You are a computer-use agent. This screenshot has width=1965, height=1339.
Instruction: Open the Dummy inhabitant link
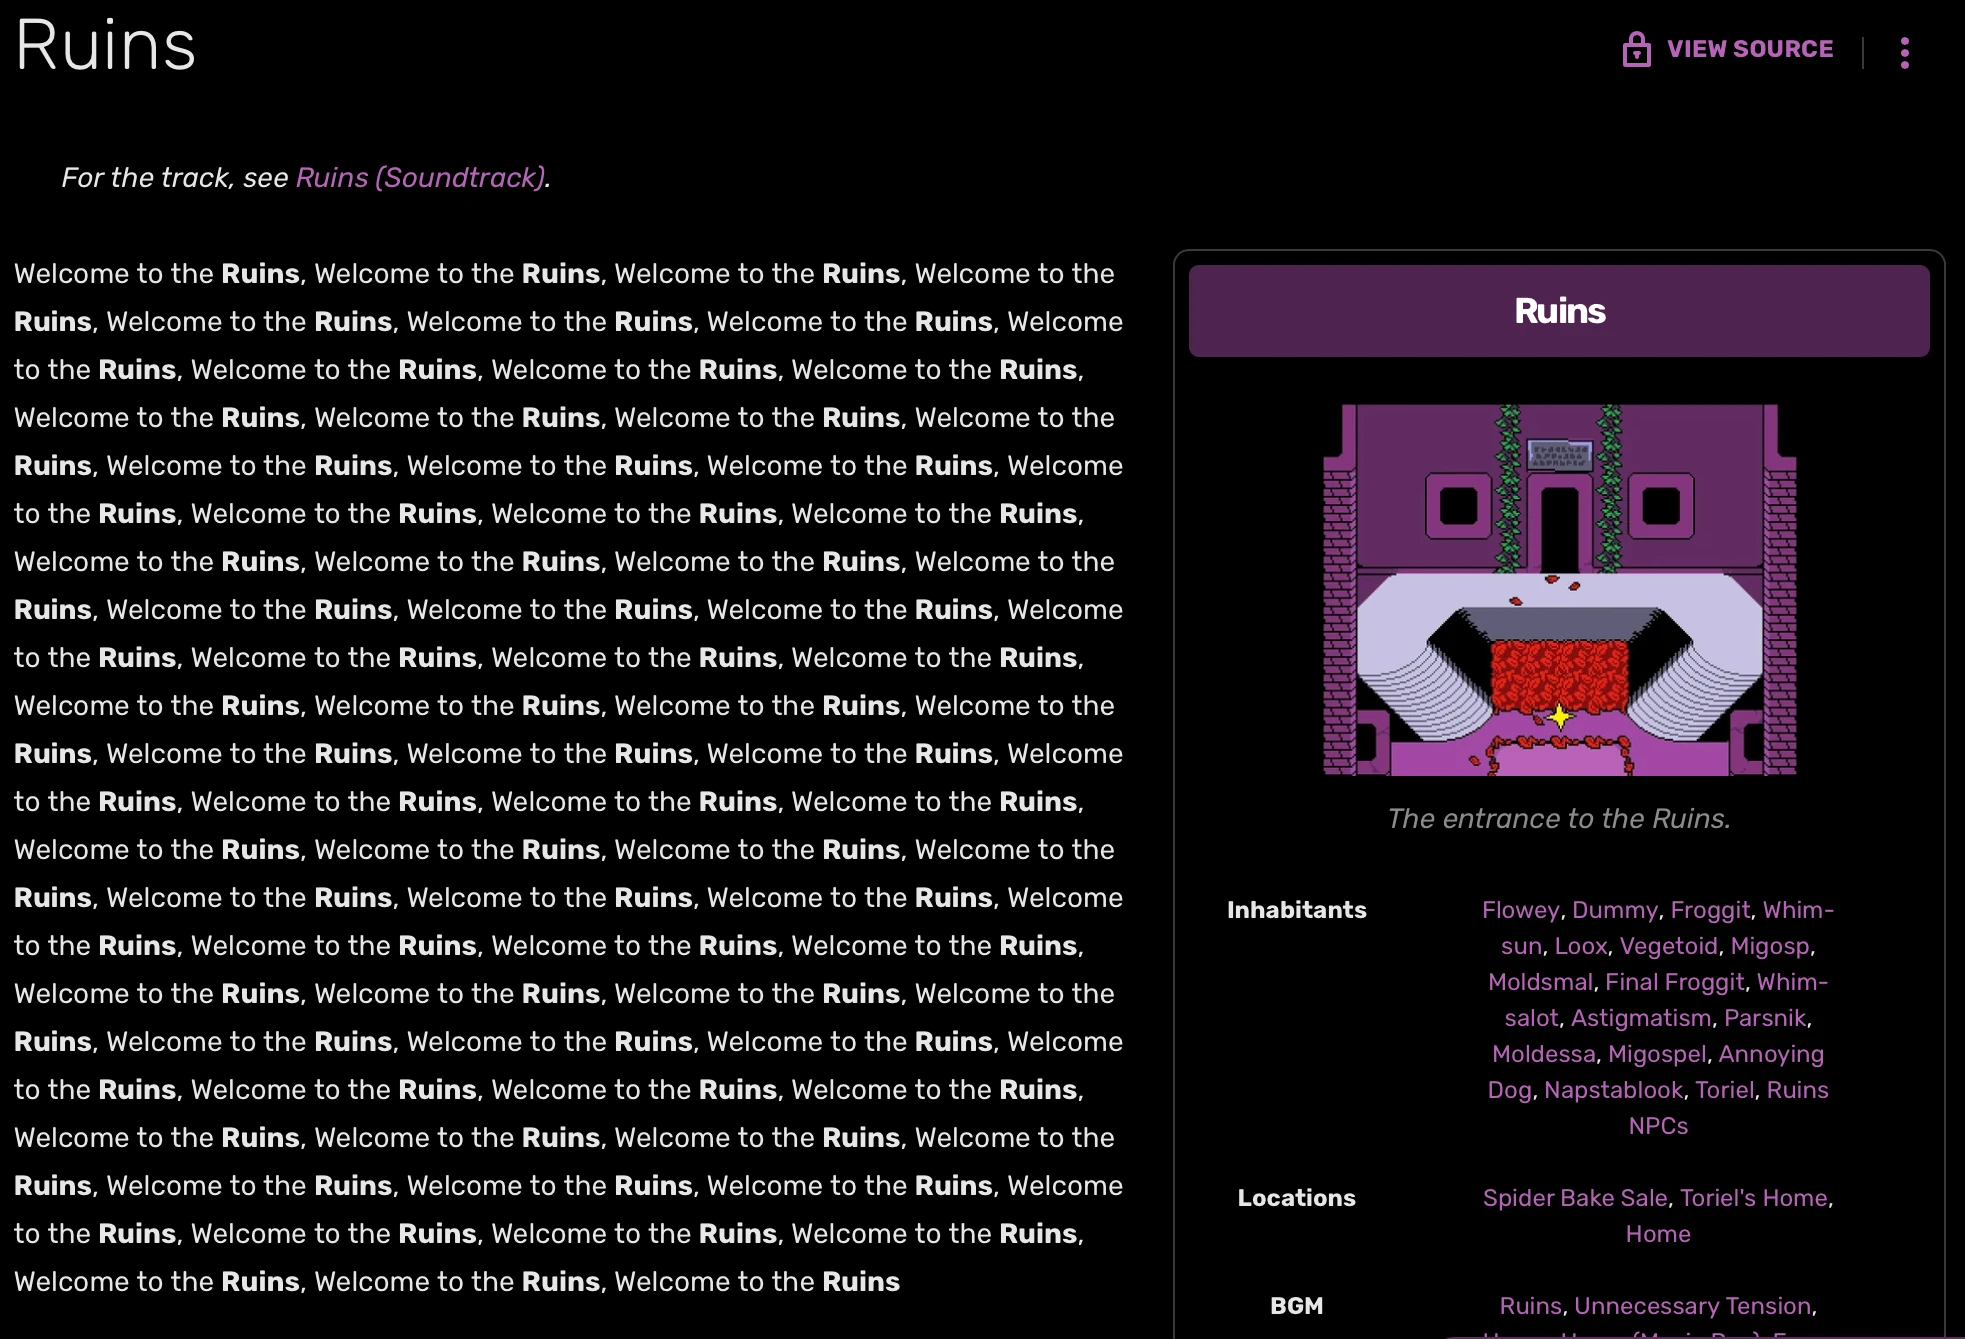1614,910
